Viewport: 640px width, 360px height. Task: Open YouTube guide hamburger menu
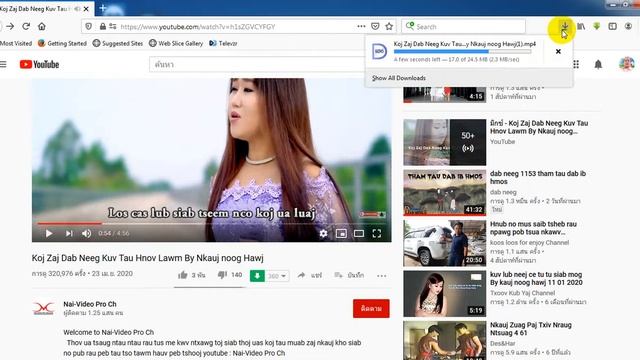coord(3,64)
